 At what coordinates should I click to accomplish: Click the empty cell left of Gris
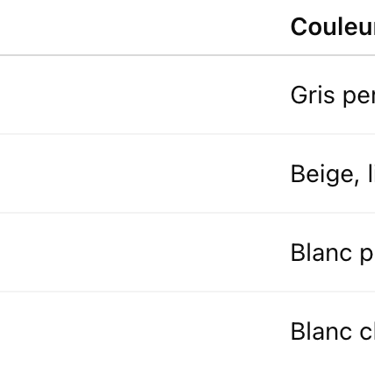click(x=140, y=95)
